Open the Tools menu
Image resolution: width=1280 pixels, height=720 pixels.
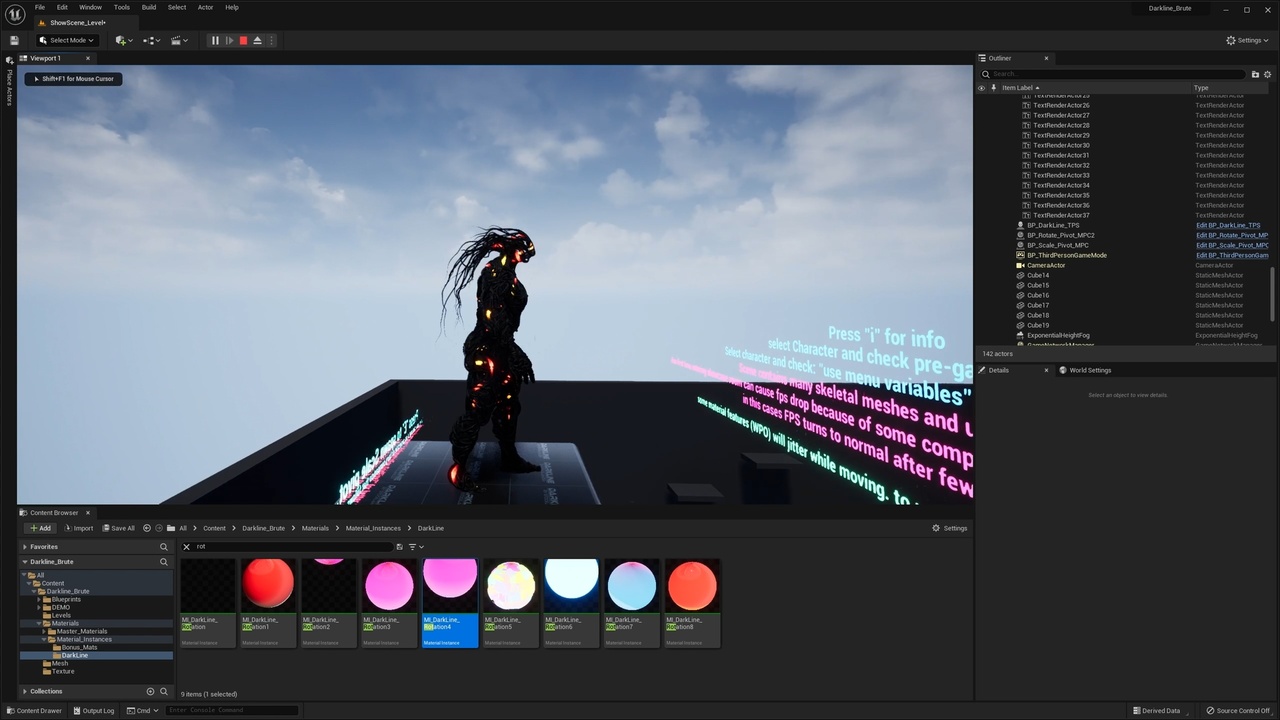click(121, 7)
